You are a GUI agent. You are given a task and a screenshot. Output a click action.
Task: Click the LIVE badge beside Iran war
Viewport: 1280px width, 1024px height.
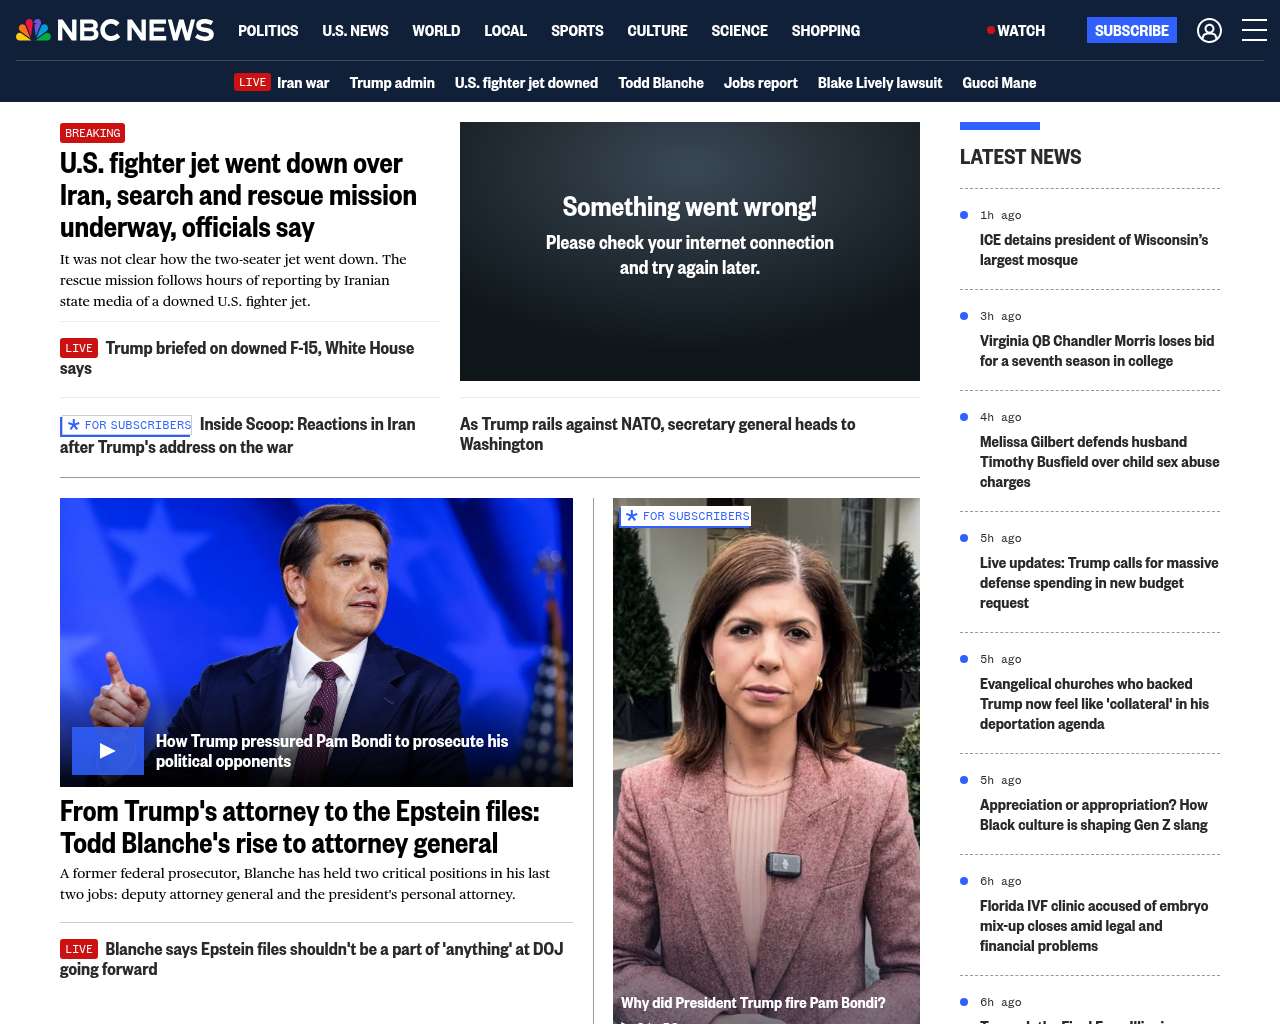pos(252,82)
